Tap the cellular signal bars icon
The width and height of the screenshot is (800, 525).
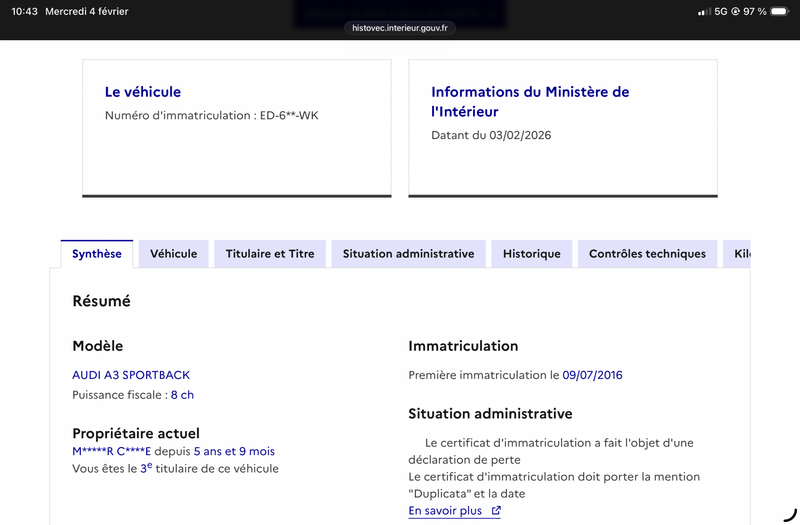[x=704, y=12]
